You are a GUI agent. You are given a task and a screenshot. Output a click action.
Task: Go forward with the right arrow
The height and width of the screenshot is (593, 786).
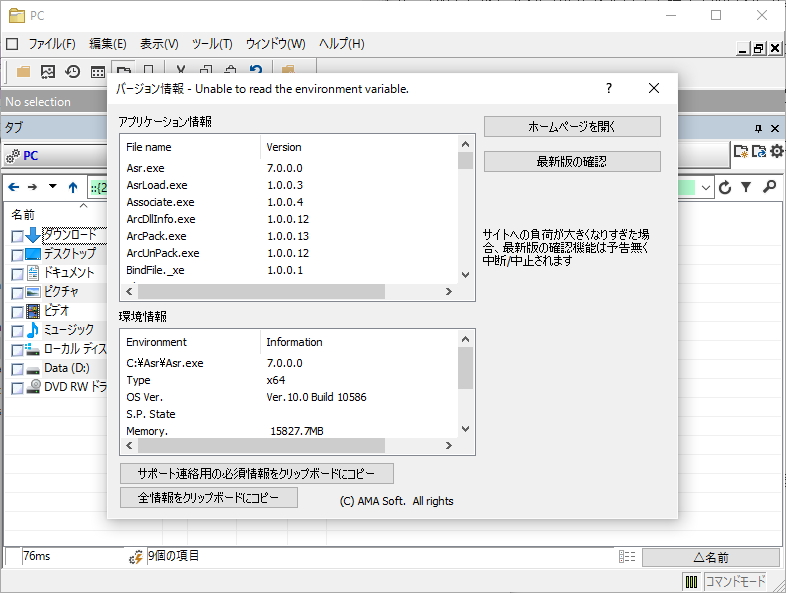coord(33,187)
